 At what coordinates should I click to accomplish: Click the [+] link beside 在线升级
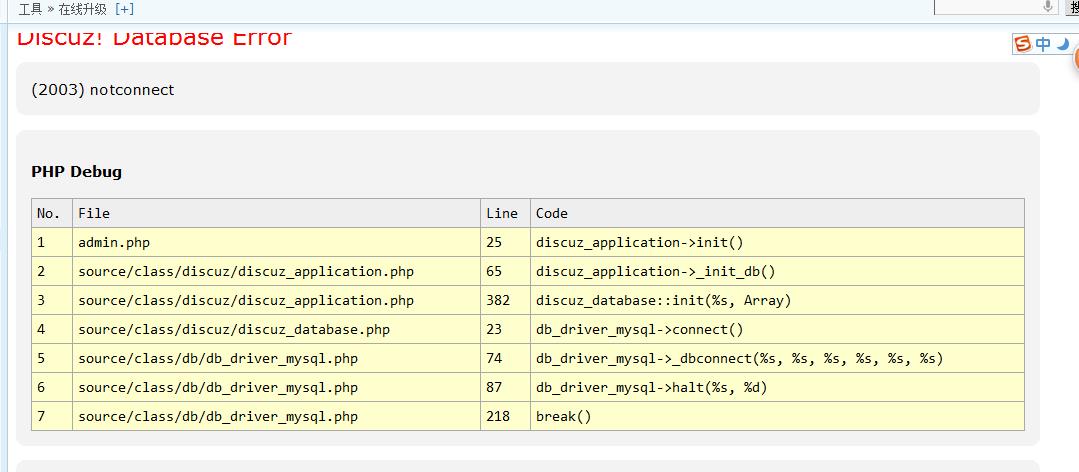click(x=125, y=9)
